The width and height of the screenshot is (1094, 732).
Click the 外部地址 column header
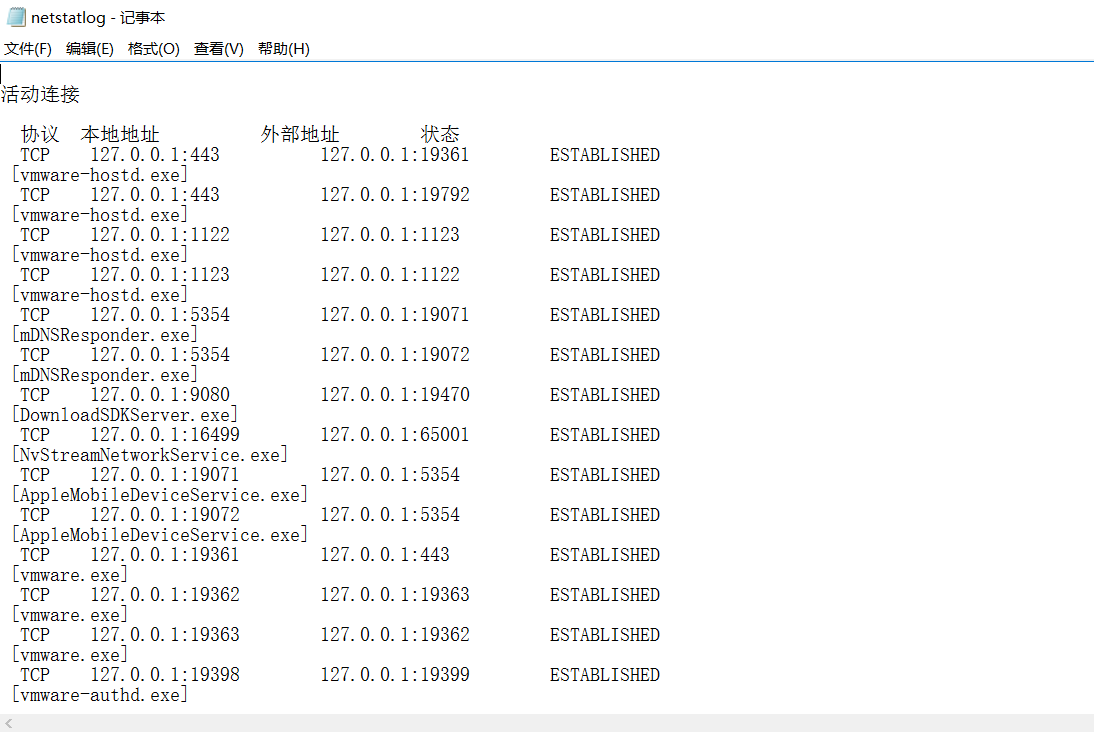tap(300, 134)
